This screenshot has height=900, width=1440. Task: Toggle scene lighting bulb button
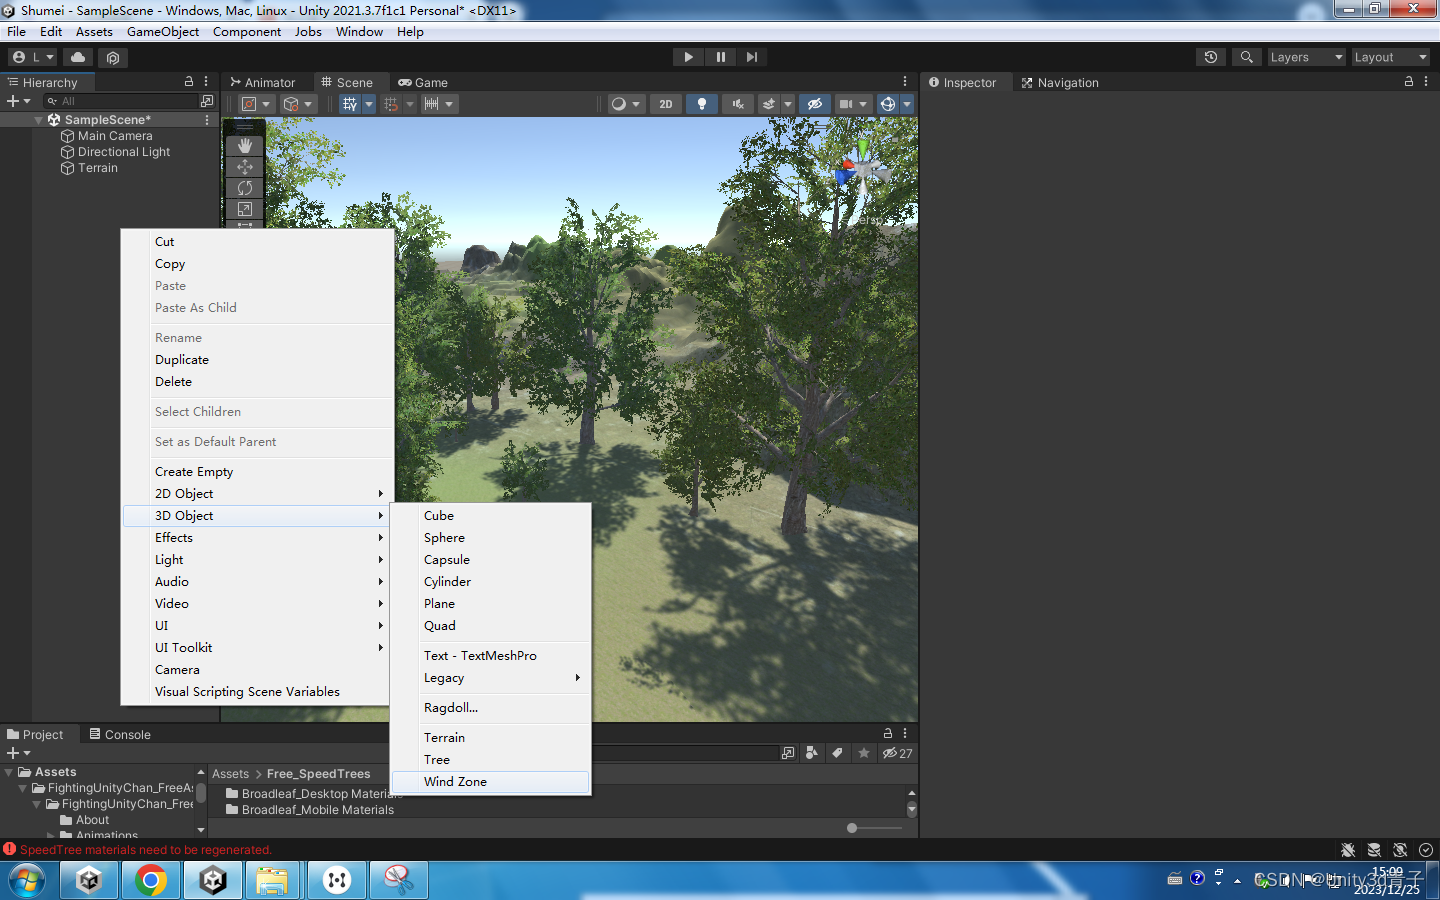click(x=702, y=104)
